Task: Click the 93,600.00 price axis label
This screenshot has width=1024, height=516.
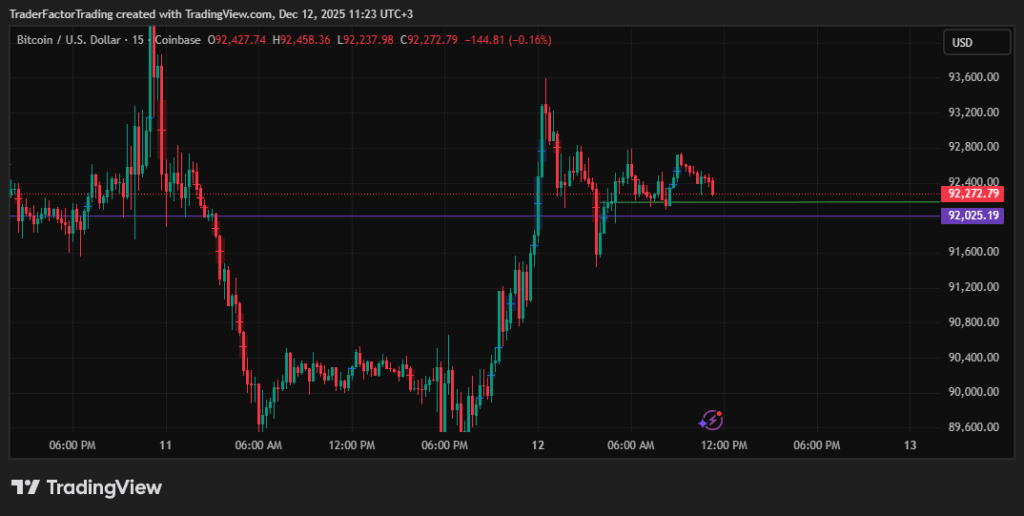Action: coord(973,77)
